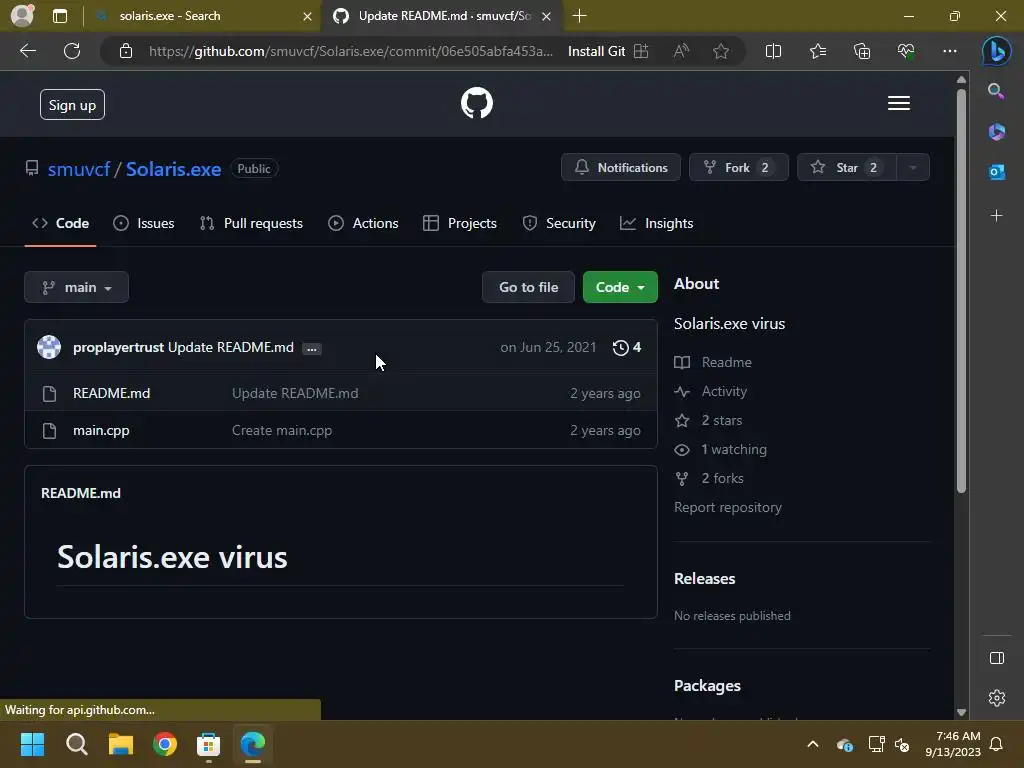Open the Collections icon

(x=862, y=51)
